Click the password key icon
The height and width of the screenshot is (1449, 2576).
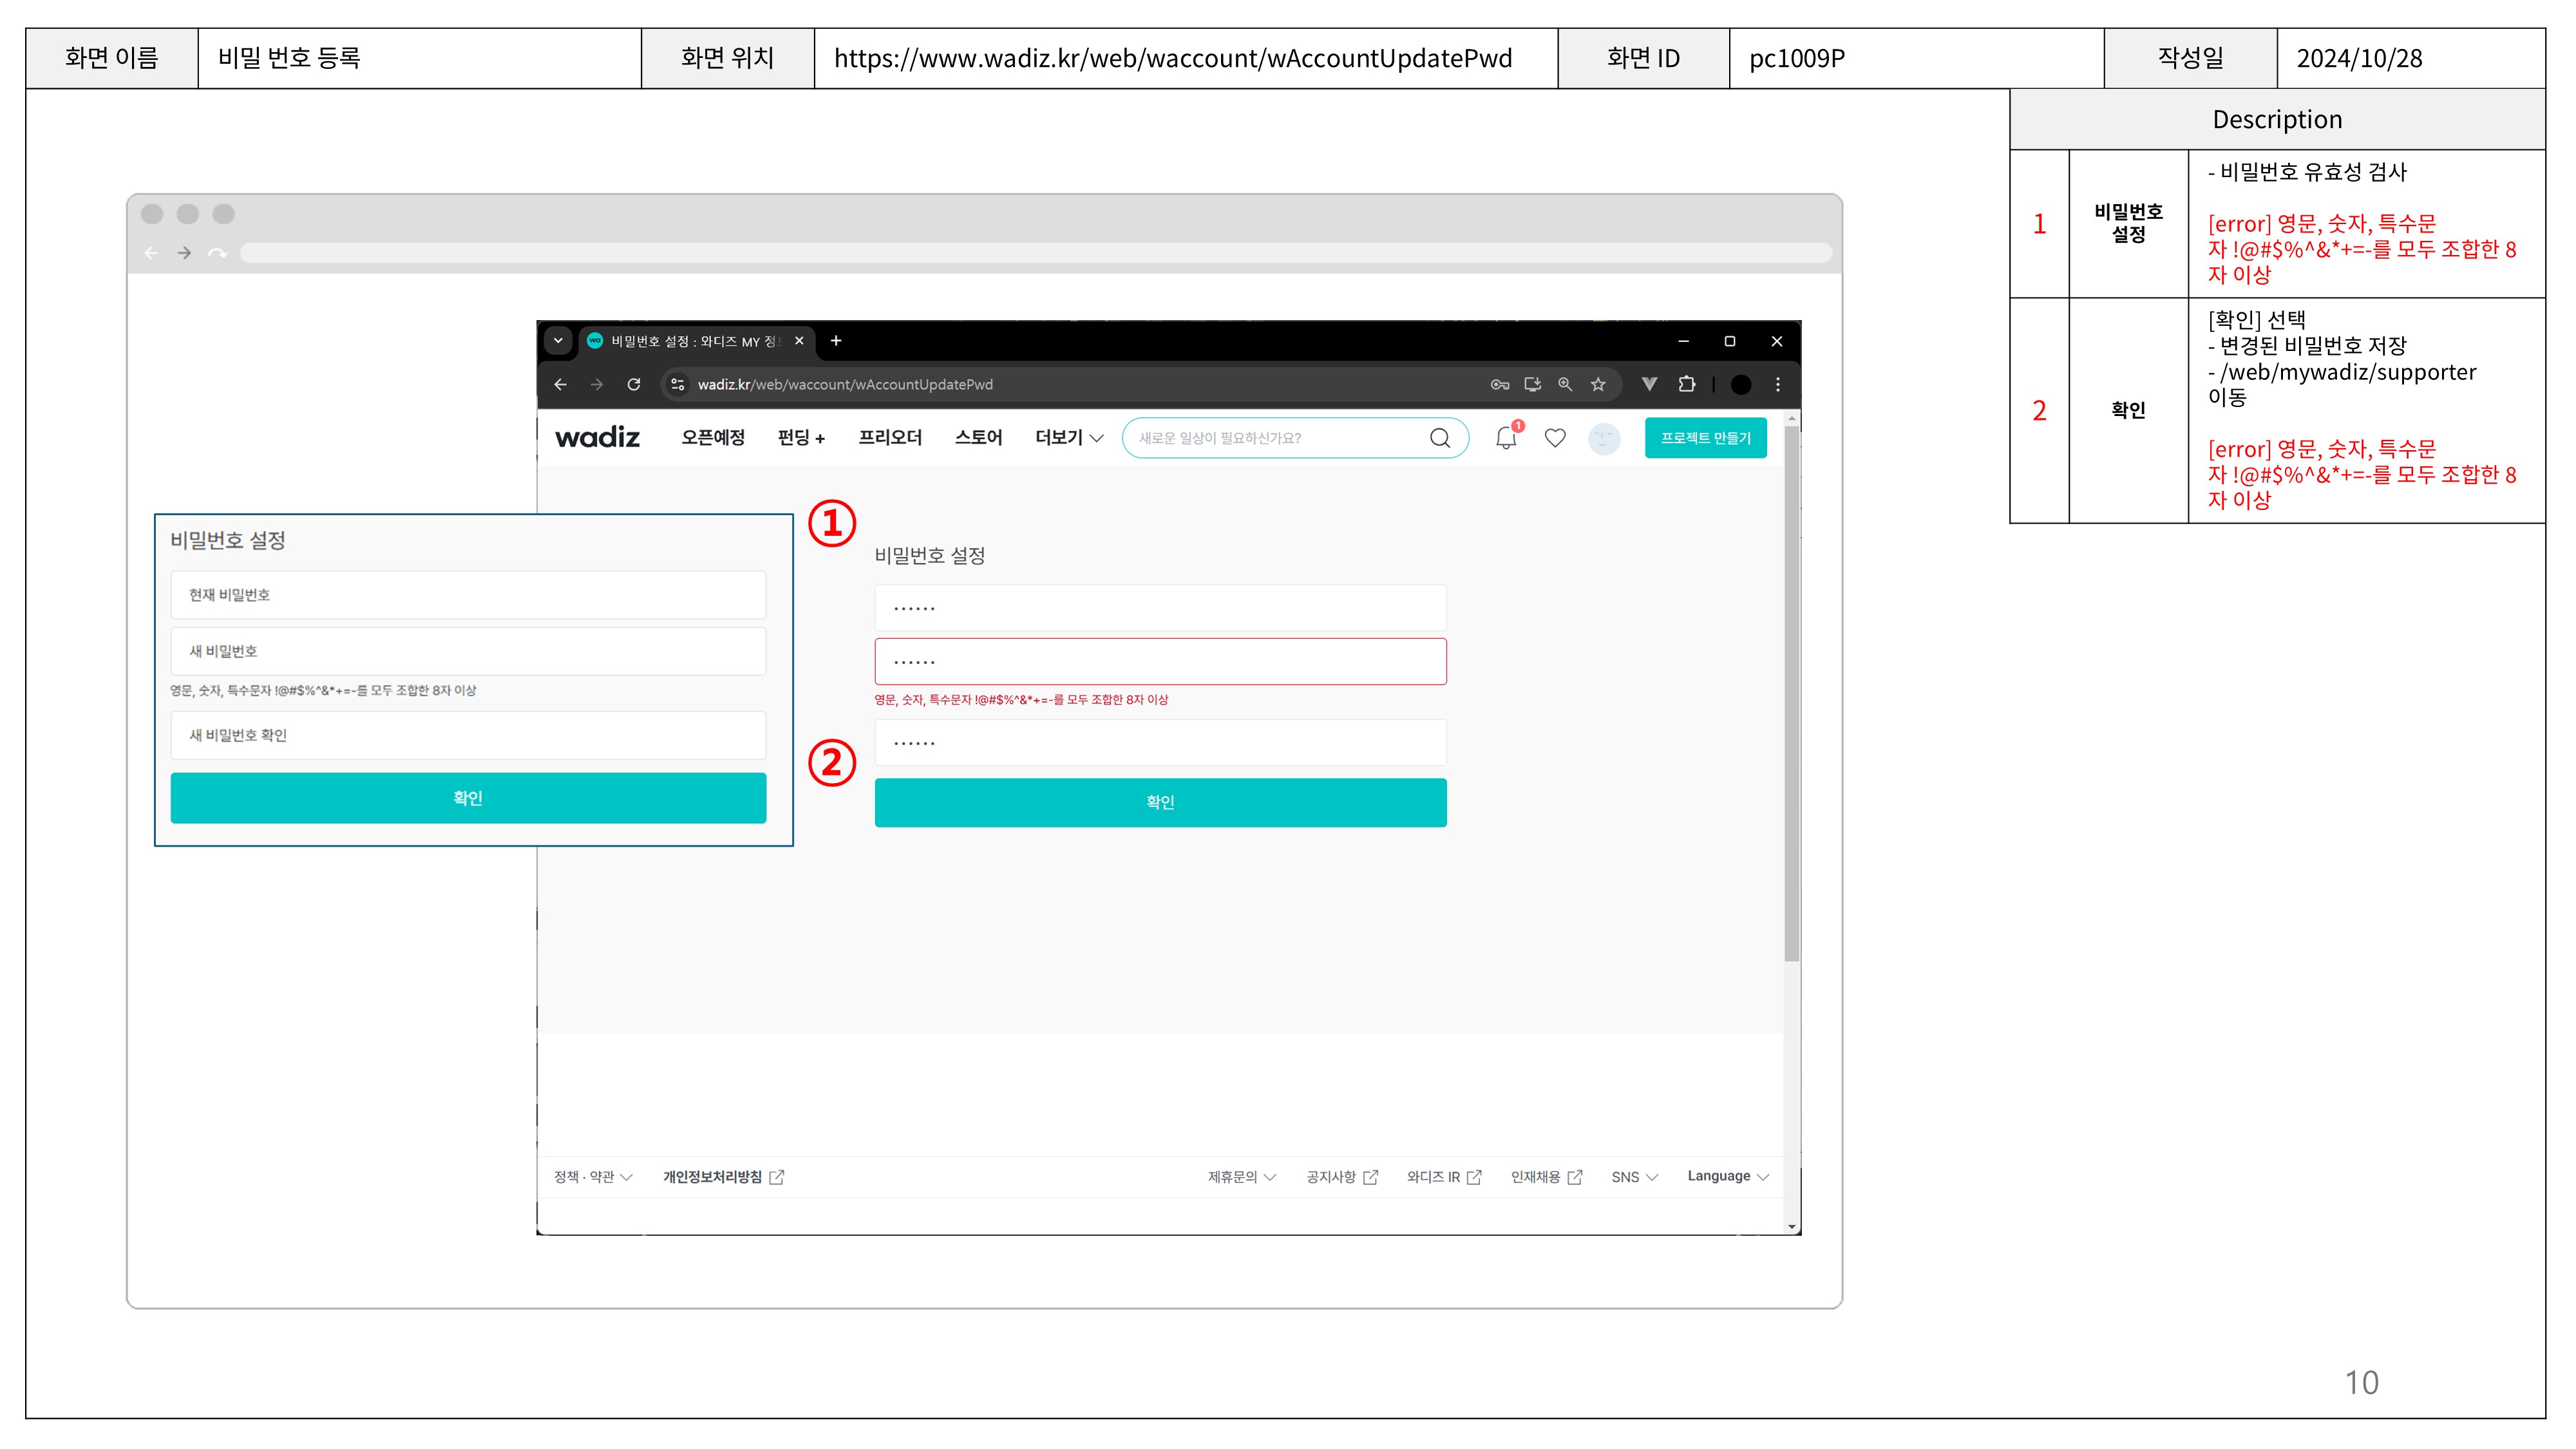(x=1499, y=384)
